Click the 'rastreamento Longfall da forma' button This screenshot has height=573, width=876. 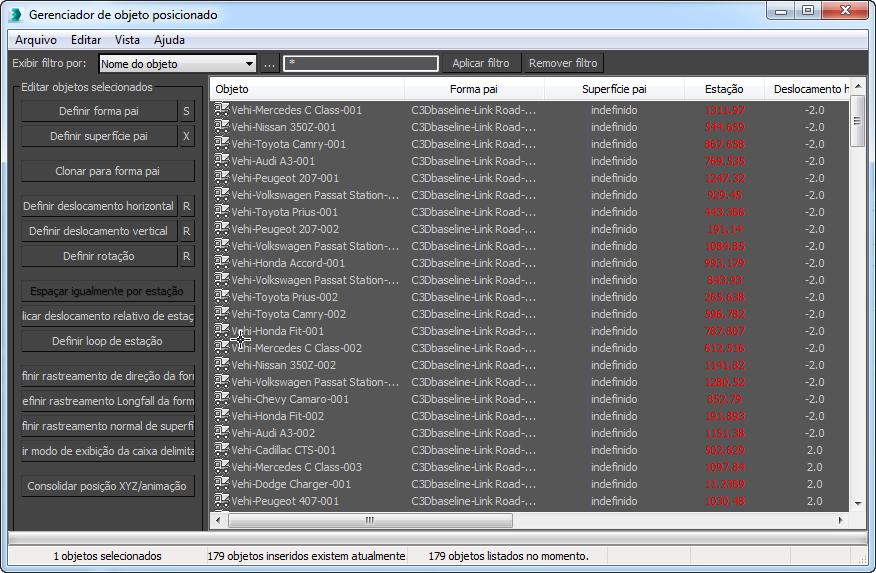108,401
